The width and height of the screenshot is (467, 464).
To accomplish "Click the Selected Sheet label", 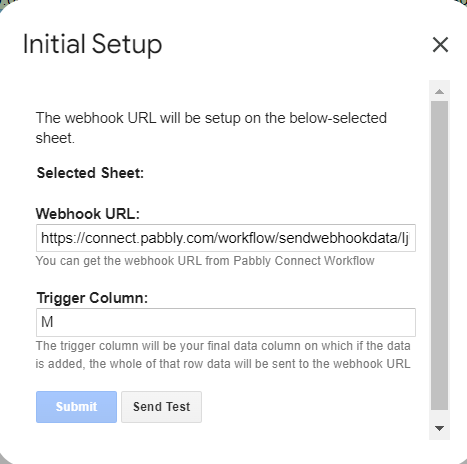I will tap(90, 173).
